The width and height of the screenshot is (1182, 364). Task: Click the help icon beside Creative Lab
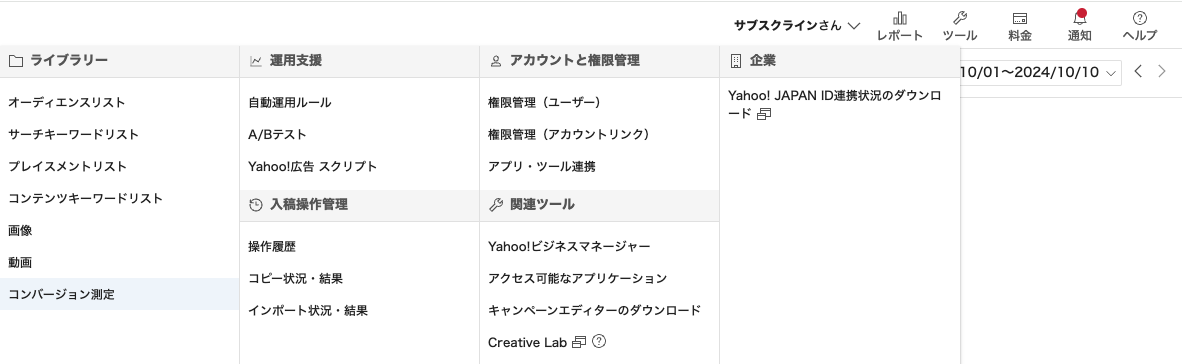point(599,342)
